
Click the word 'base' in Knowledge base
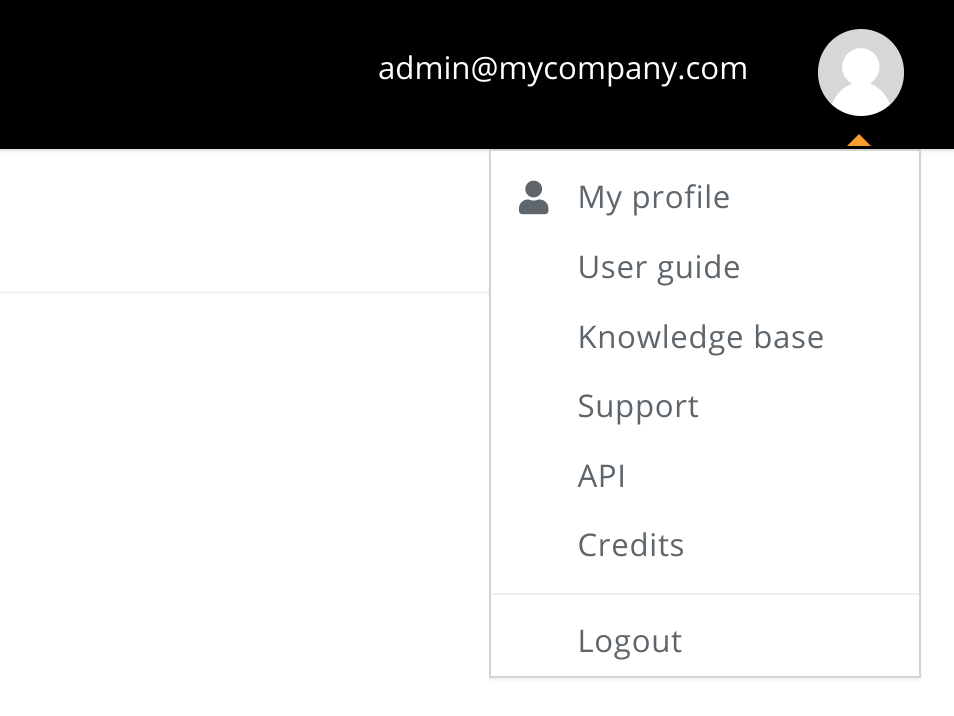coord(789,337)
